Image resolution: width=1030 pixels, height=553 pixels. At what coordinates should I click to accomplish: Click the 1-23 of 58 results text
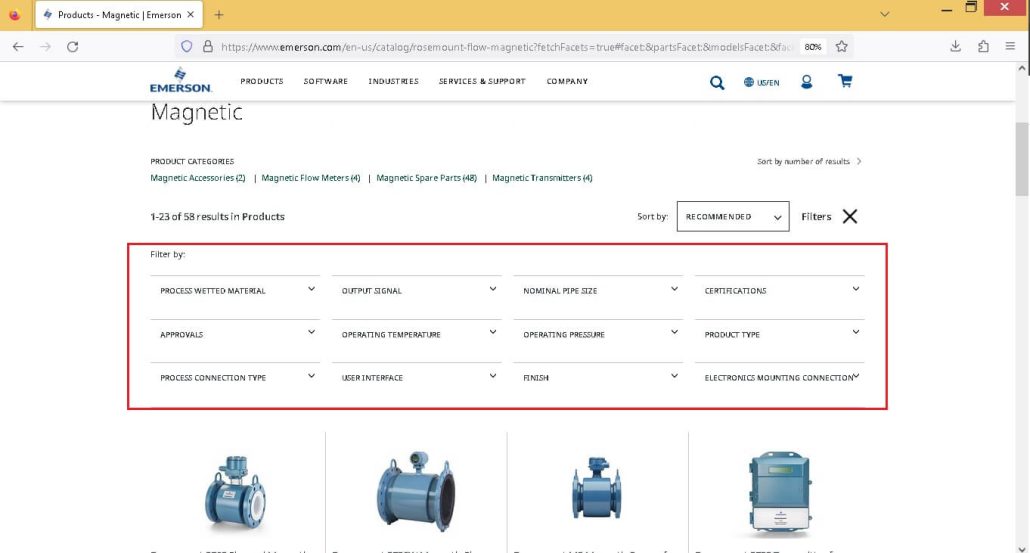tap(217, 216)
